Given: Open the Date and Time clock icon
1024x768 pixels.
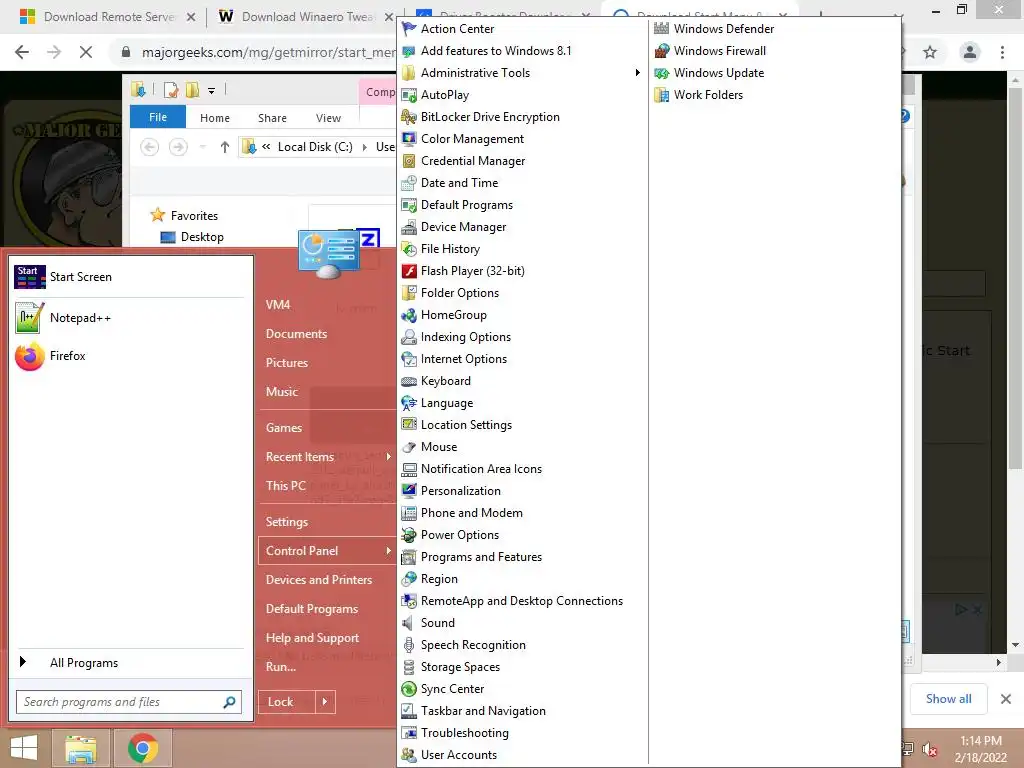Looking at the screenshot, I should click(x=409, y=183).
